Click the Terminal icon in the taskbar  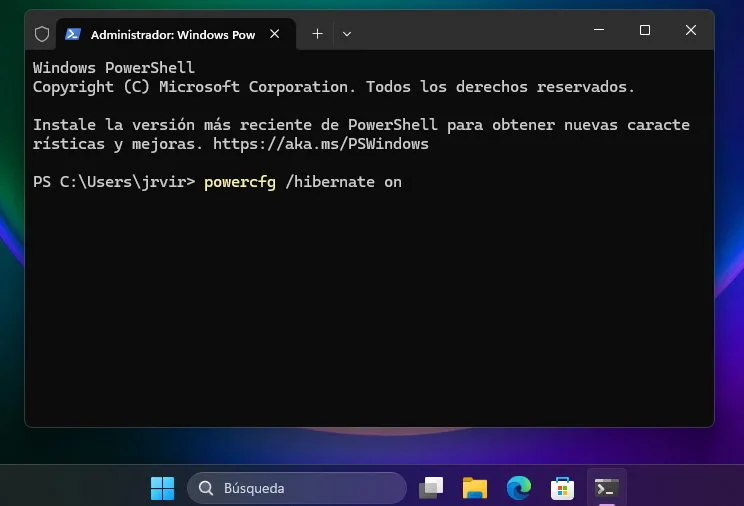607,488
